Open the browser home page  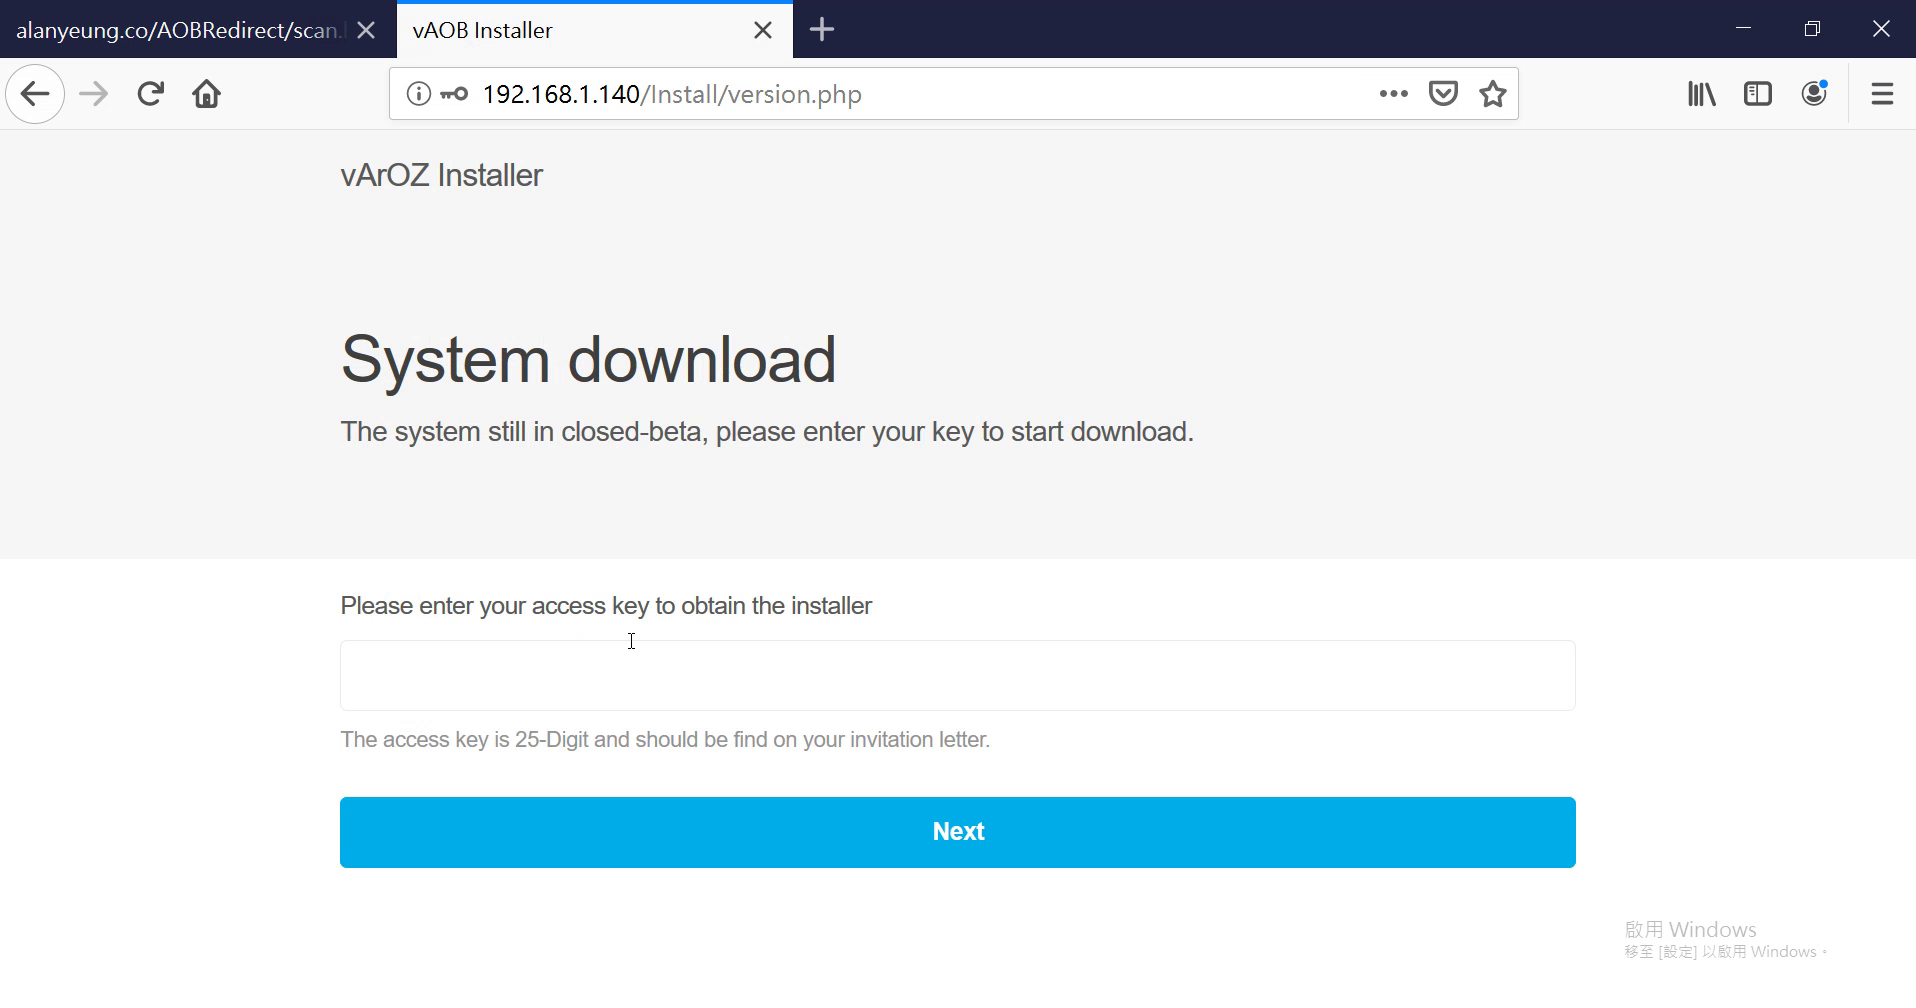[x=207, y=94]
